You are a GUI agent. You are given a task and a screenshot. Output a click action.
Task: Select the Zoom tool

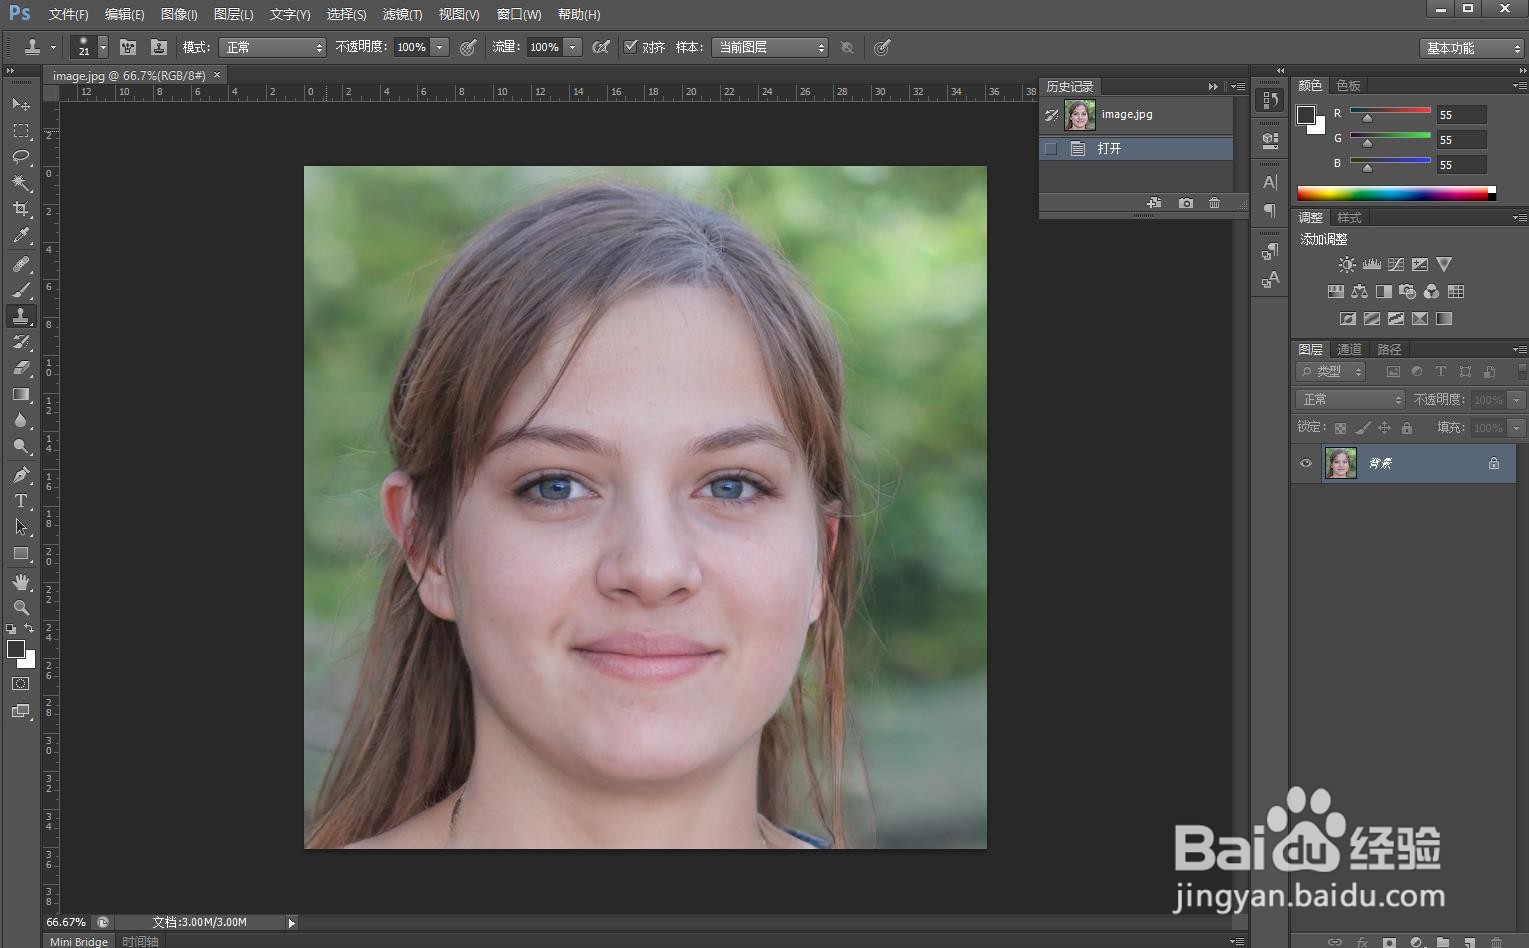coord(21,607)
